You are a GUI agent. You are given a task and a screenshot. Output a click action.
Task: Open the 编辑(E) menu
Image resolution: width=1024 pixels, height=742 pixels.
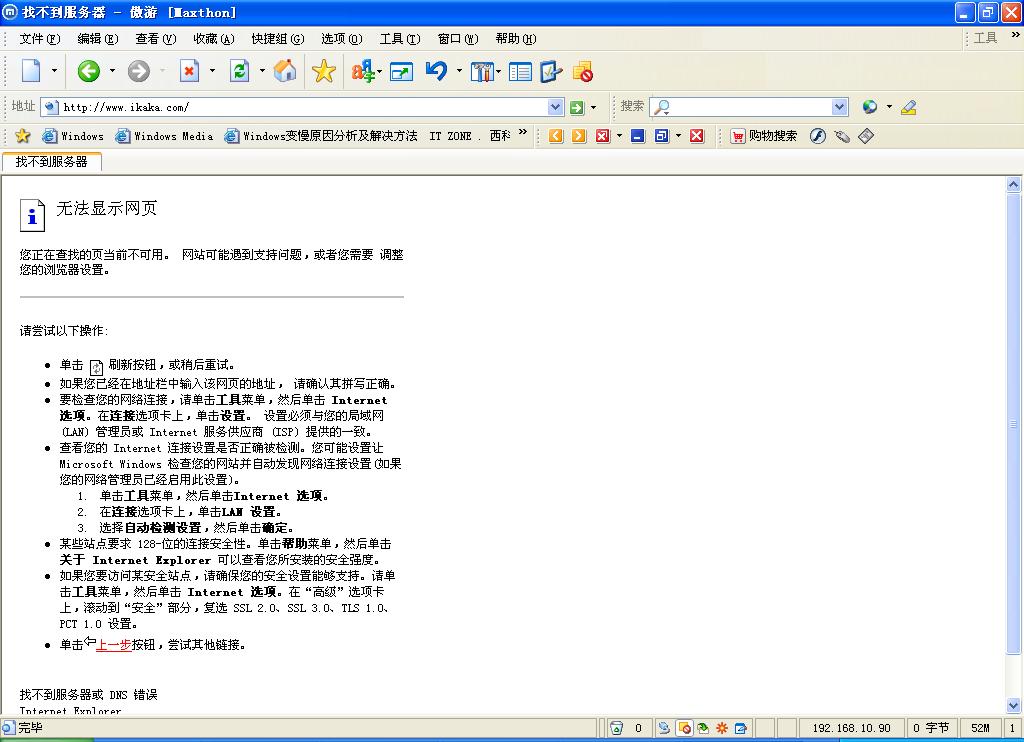coord(98,39)
